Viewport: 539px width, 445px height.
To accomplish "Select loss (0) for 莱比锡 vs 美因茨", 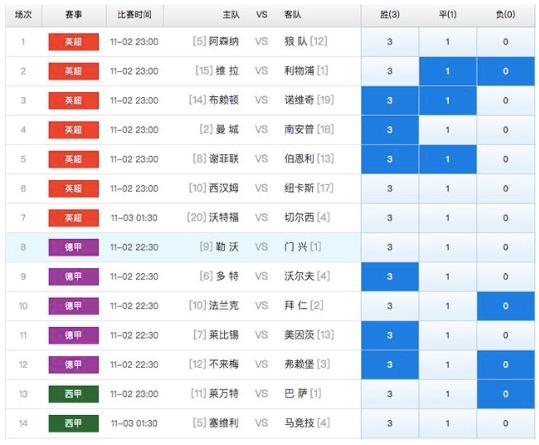I will point(506,335).
